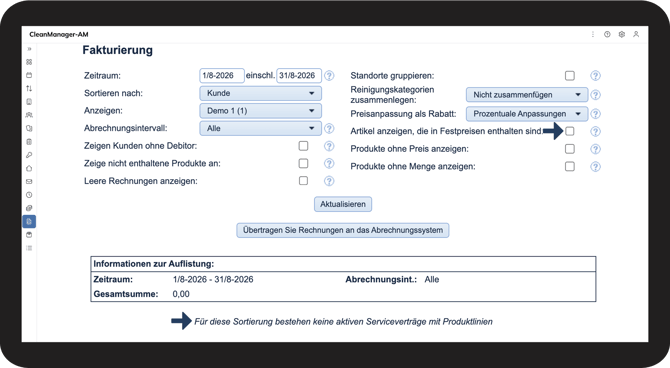670x368 pixels.
Task: Open the Nicht zusammenfügen dropdown
Action: pyautogui.click(x=527, y=95)
